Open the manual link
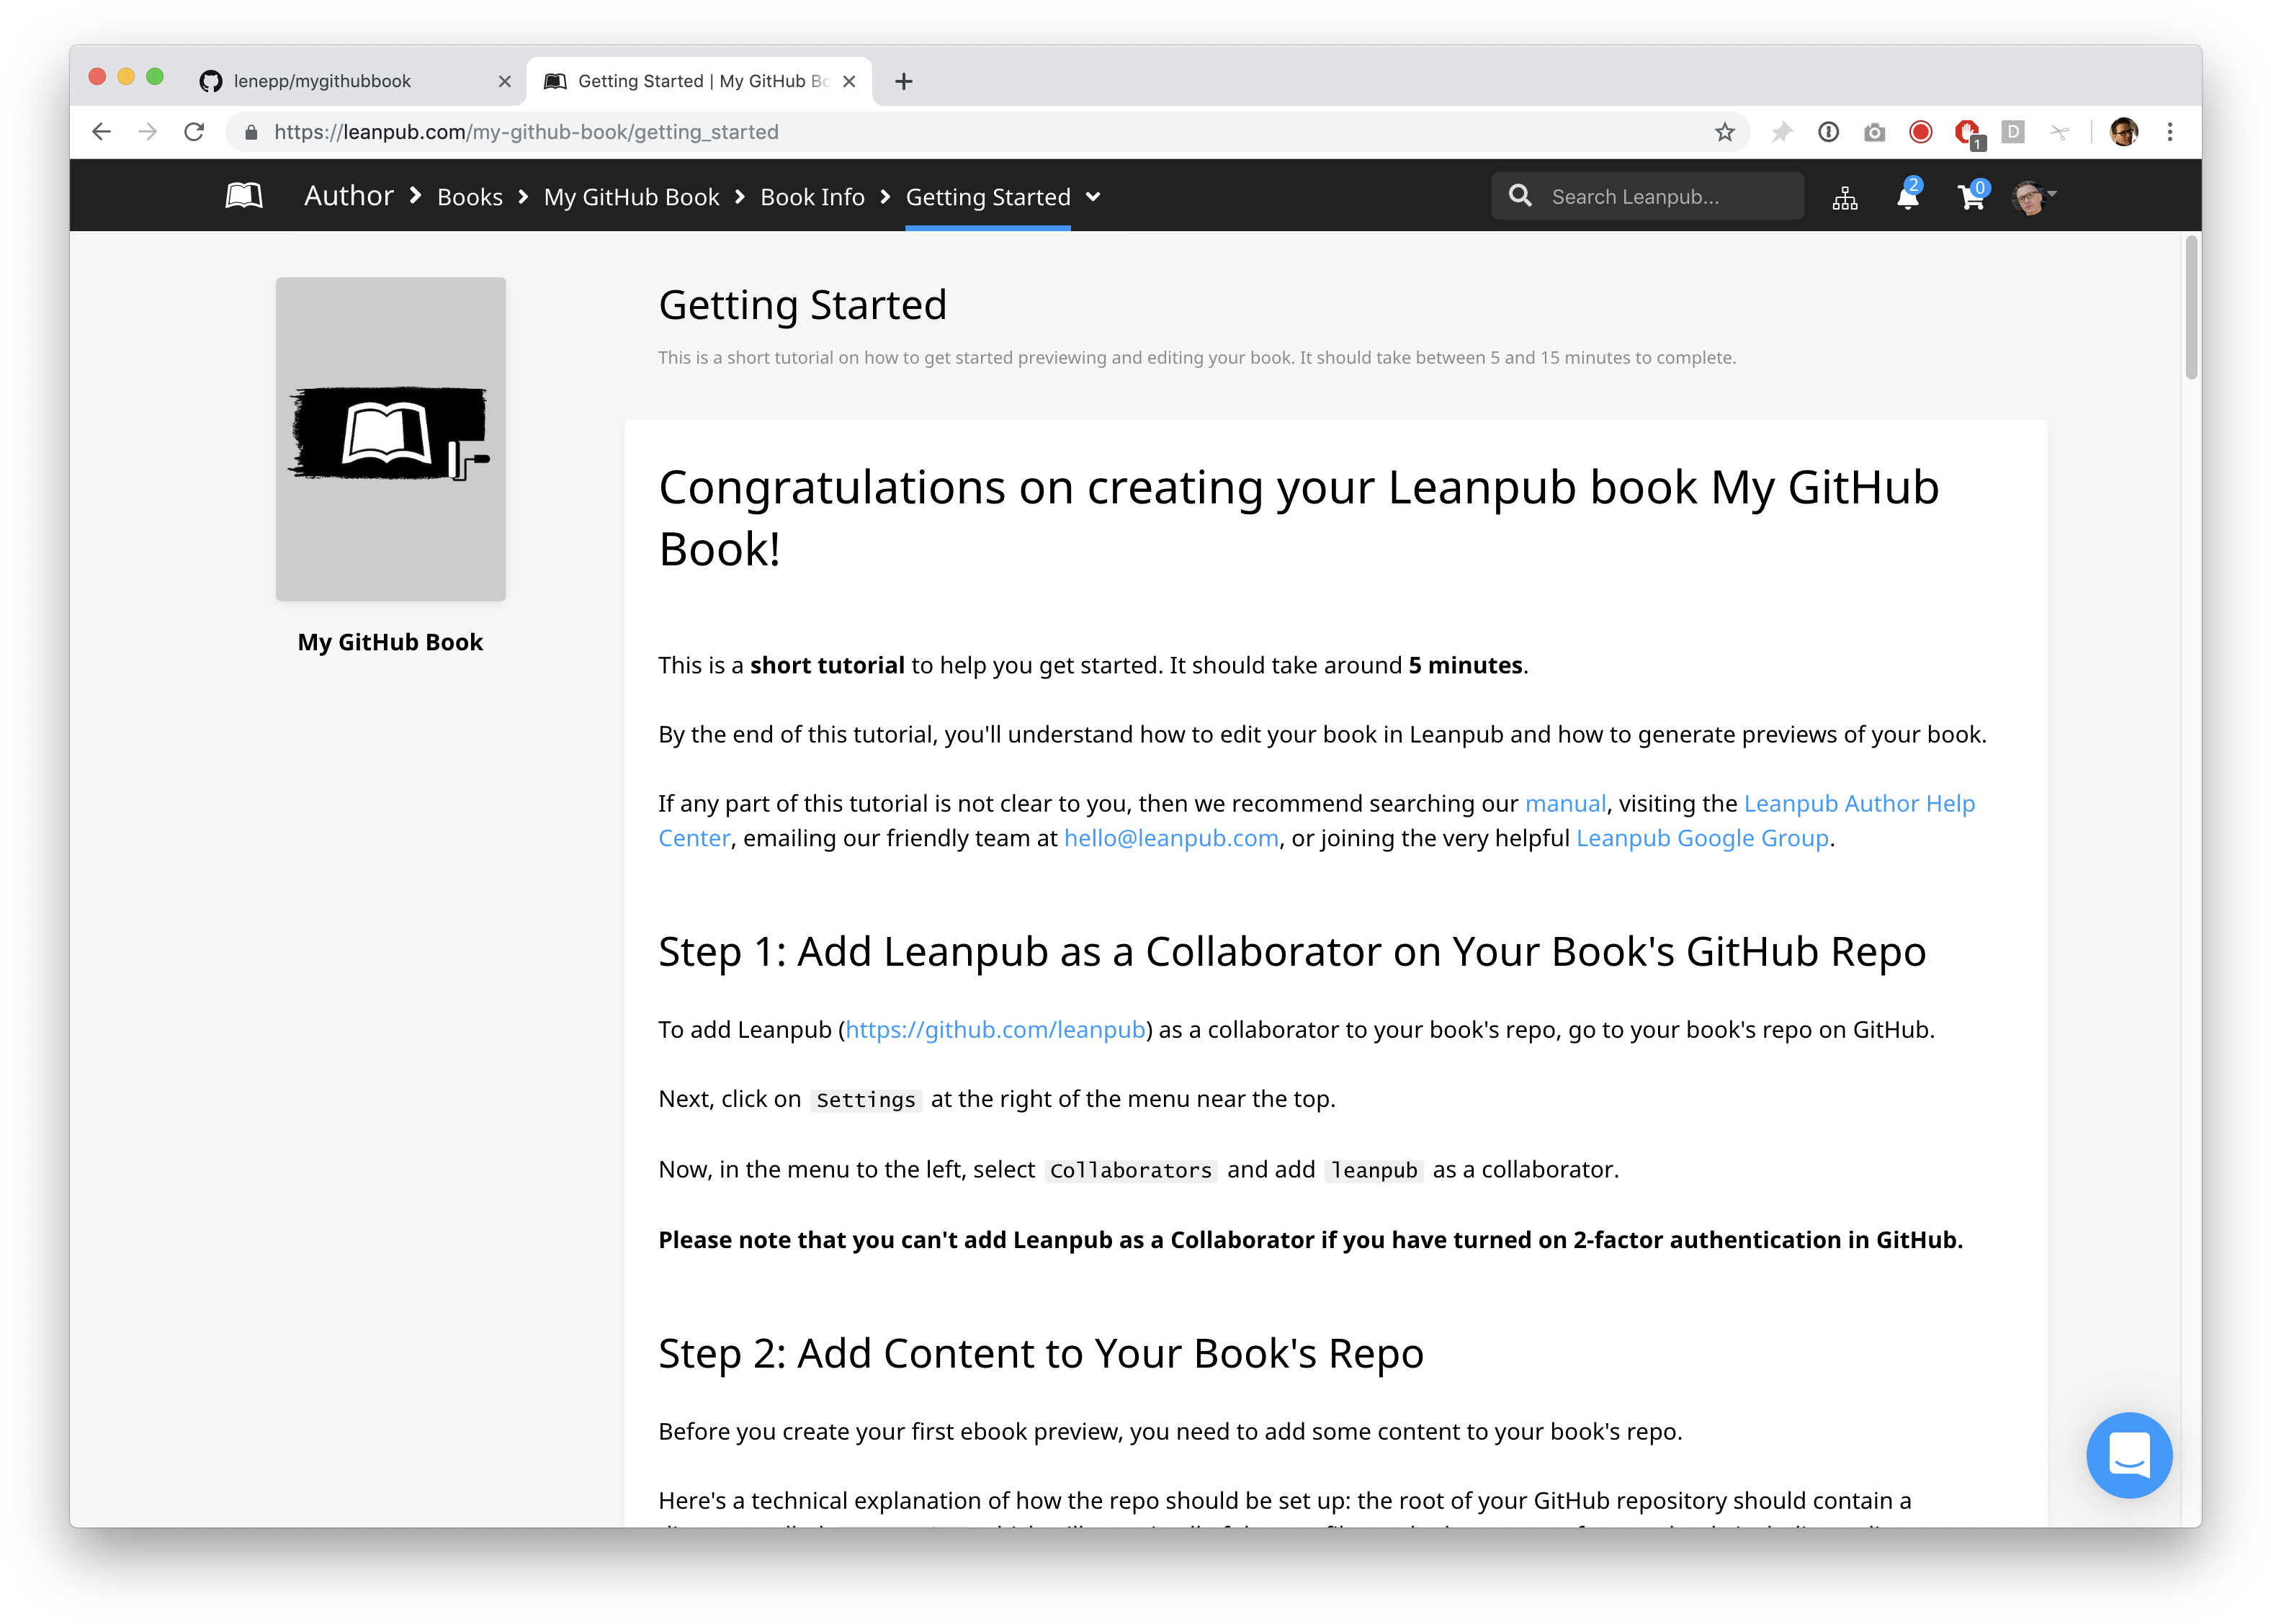 [x=1565, y=803]
